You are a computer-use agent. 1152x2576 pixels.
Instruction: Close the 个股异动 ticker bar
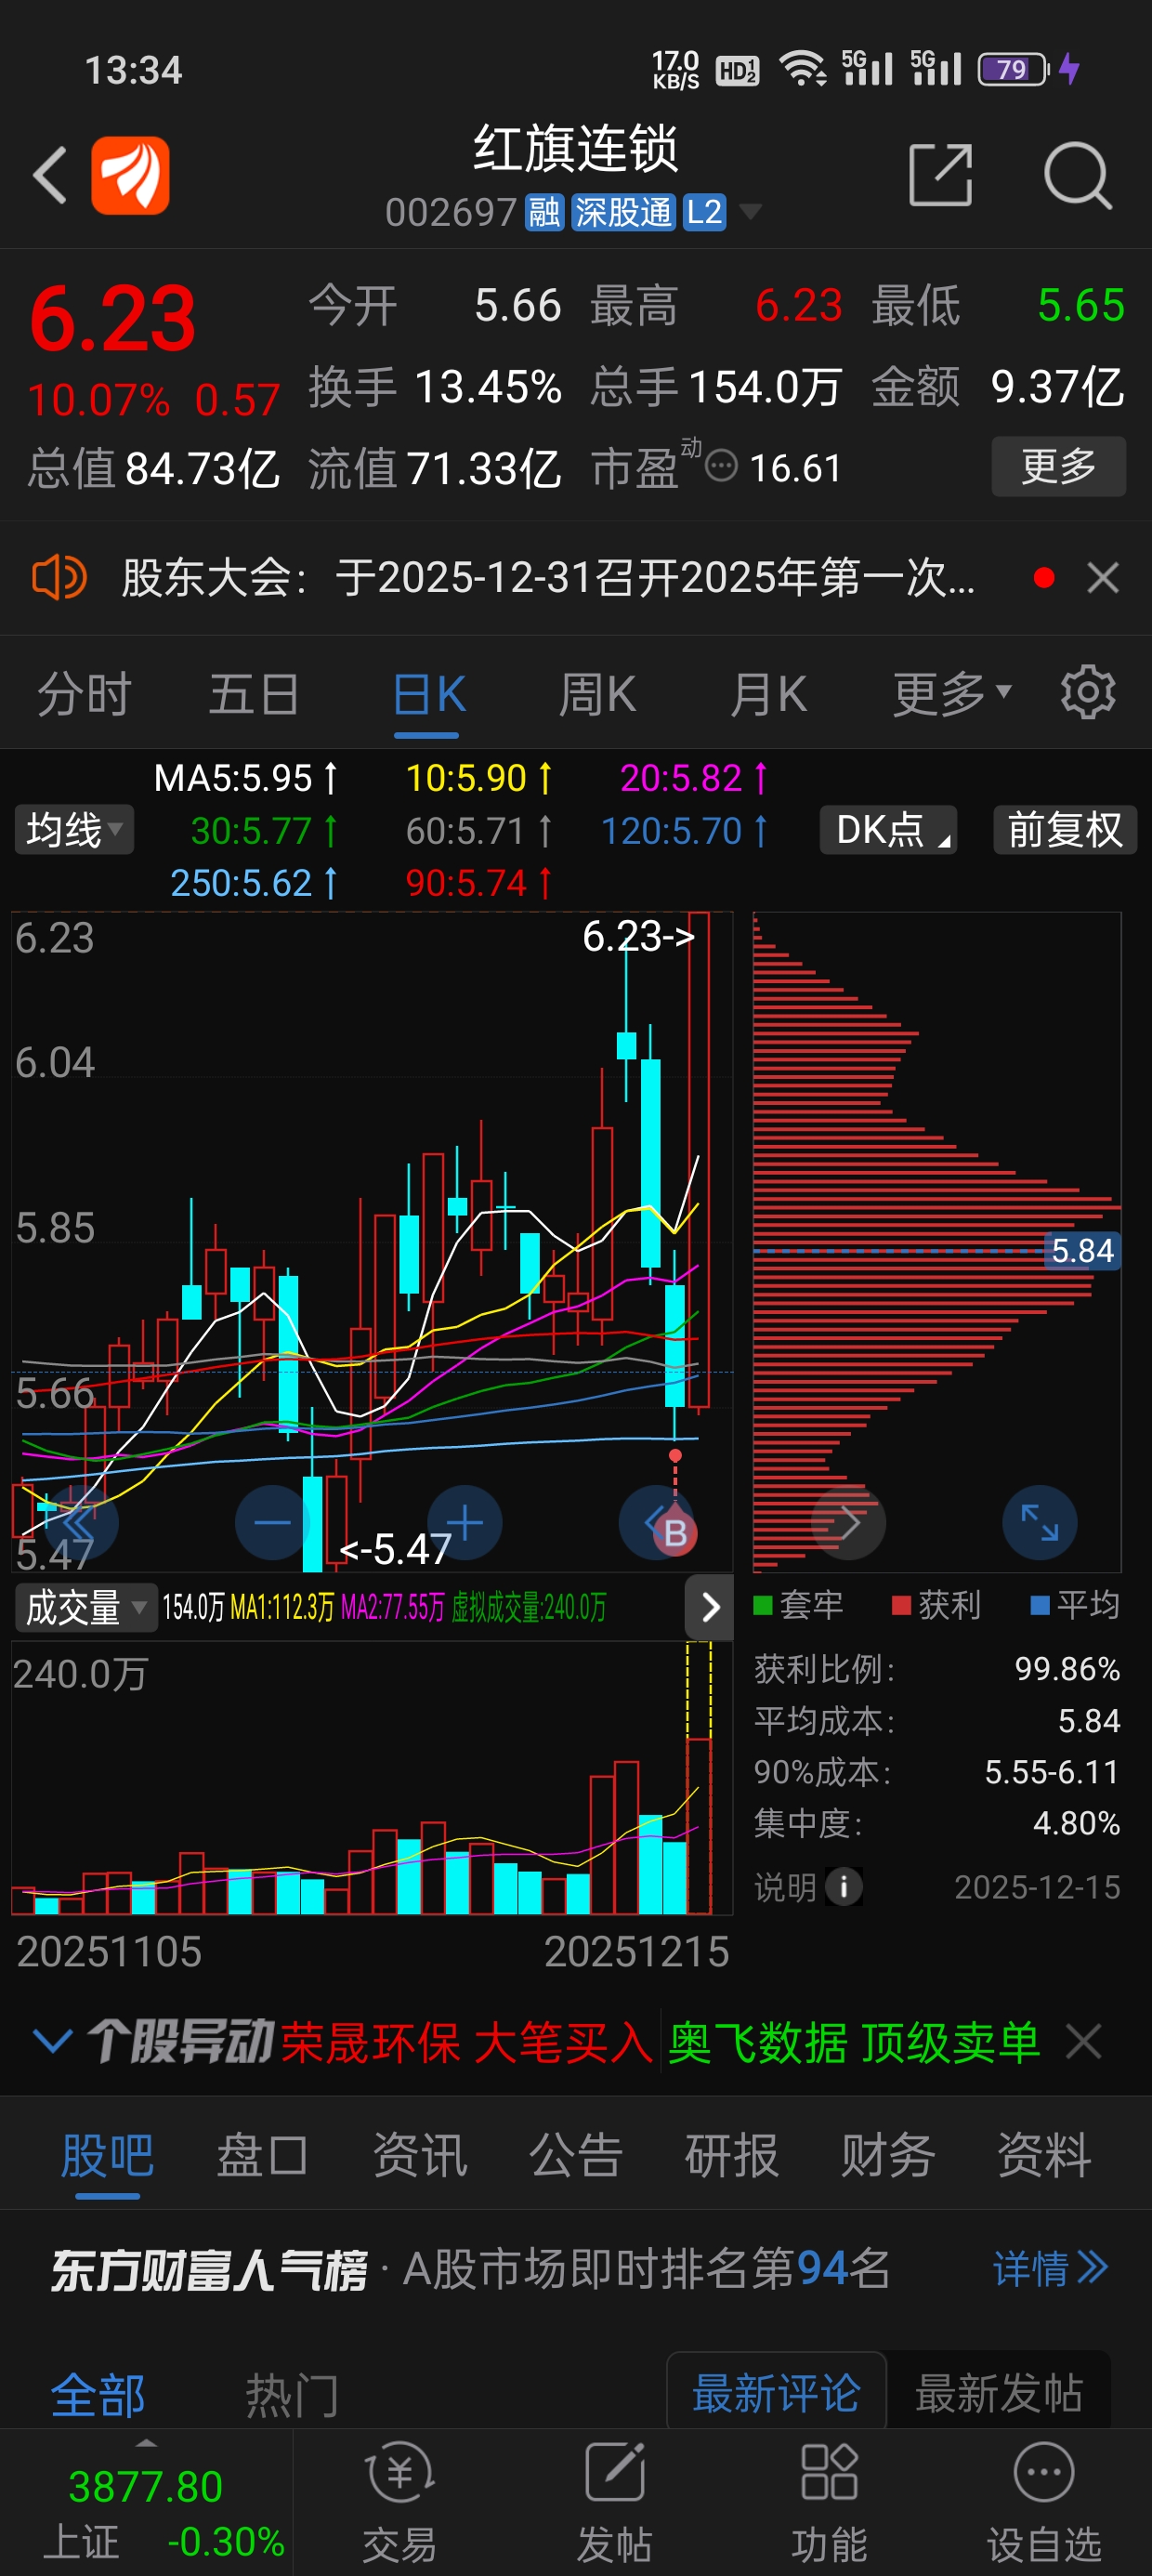(1084, 2041)
